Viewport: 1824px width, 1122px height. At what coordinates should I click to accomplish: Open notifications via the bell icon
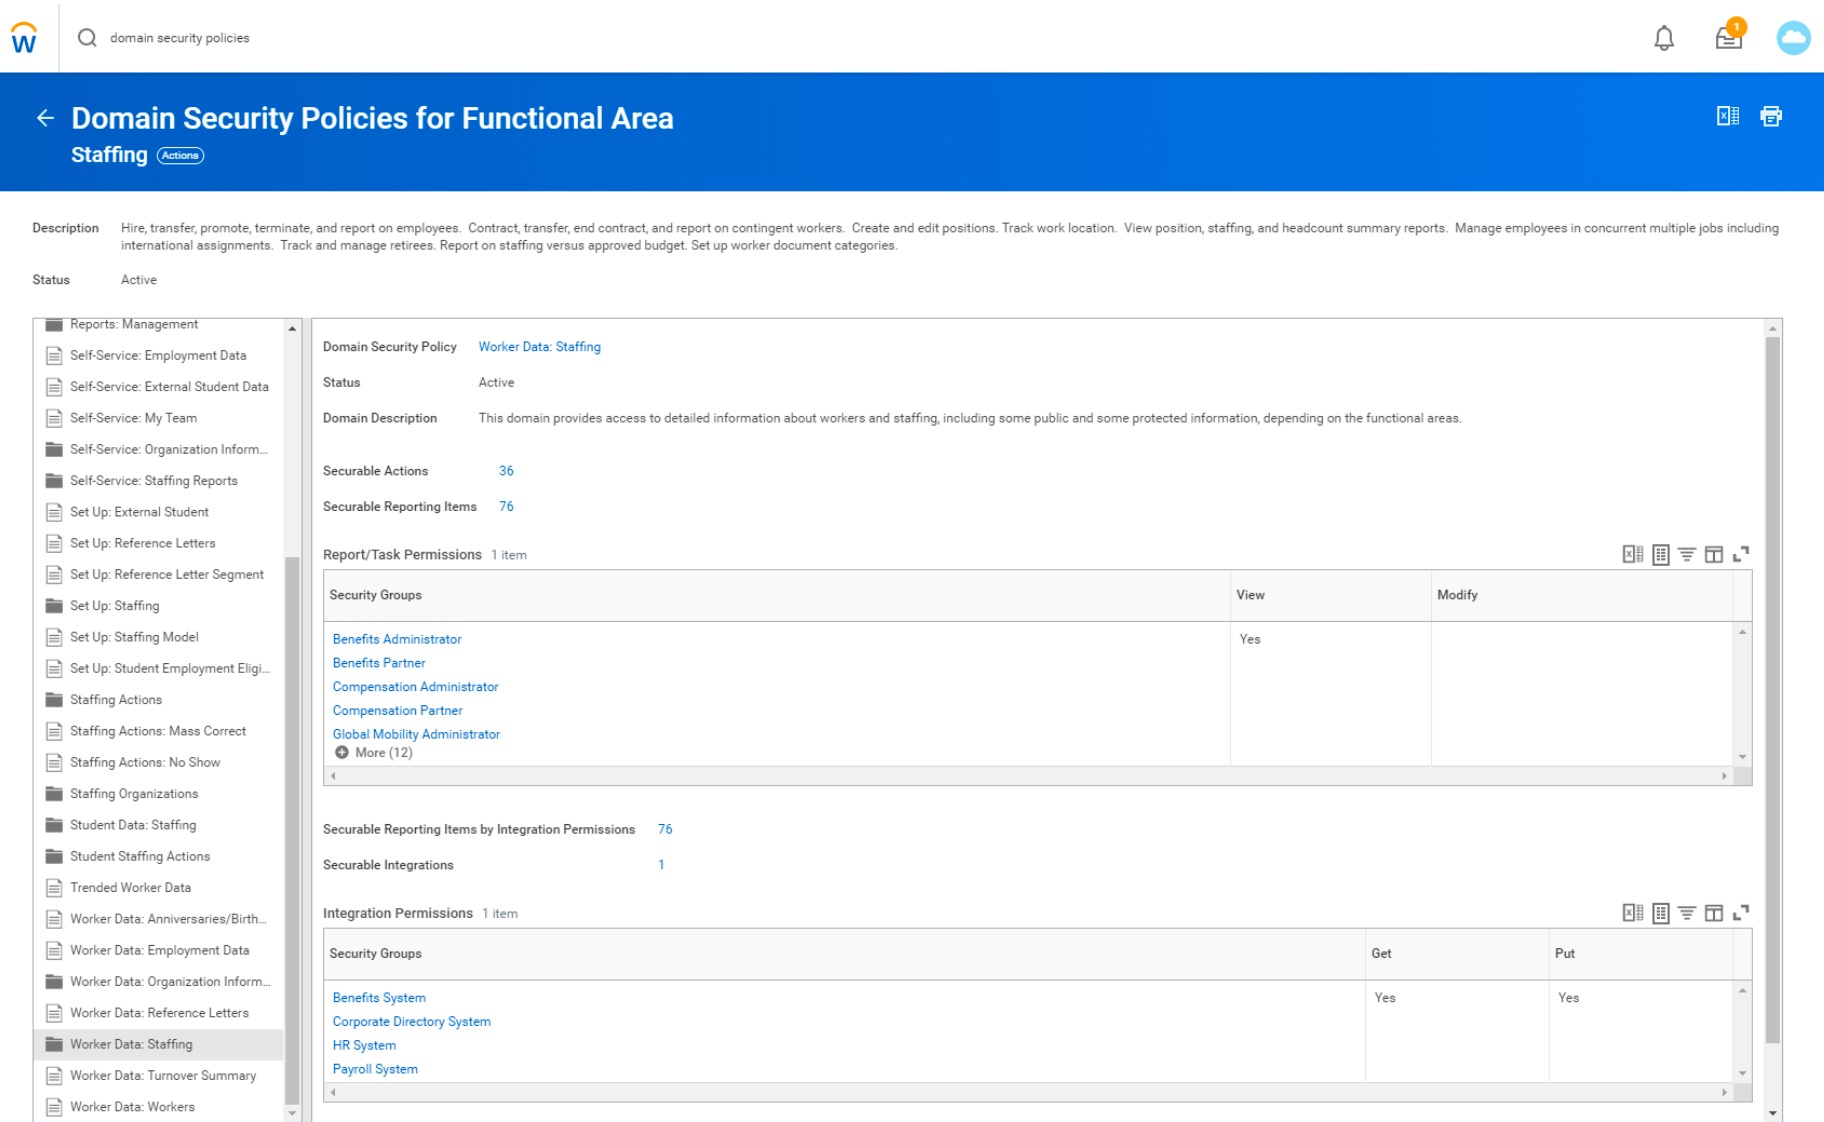pos(1664,37)
